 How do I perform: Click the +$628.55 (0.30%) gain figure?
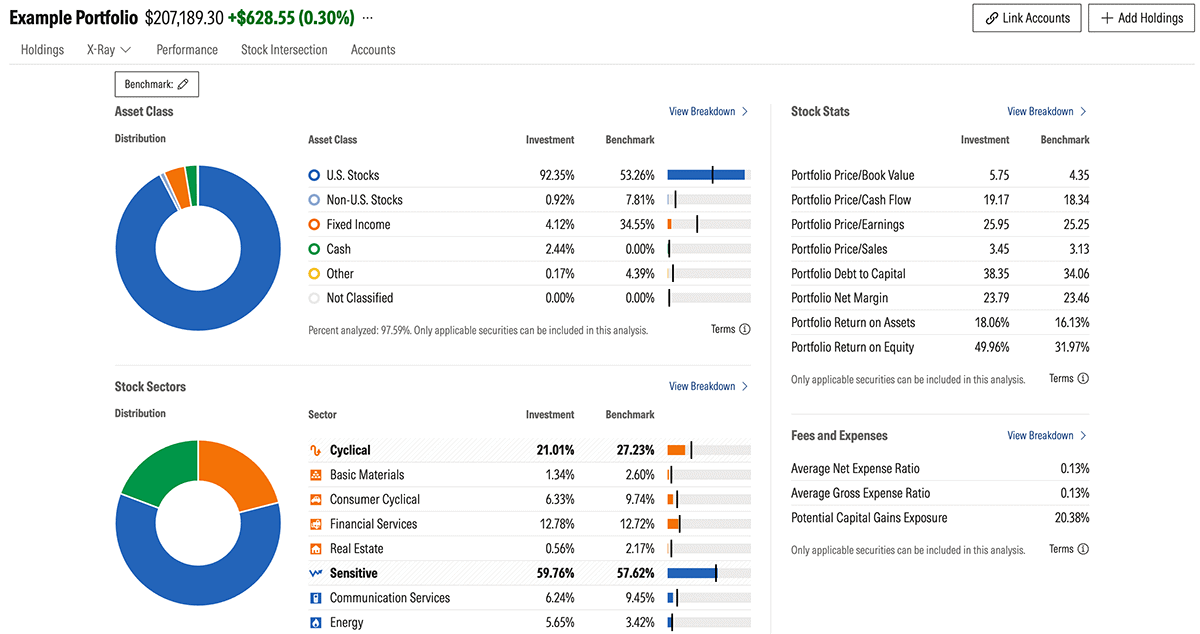tap(290, 18)
